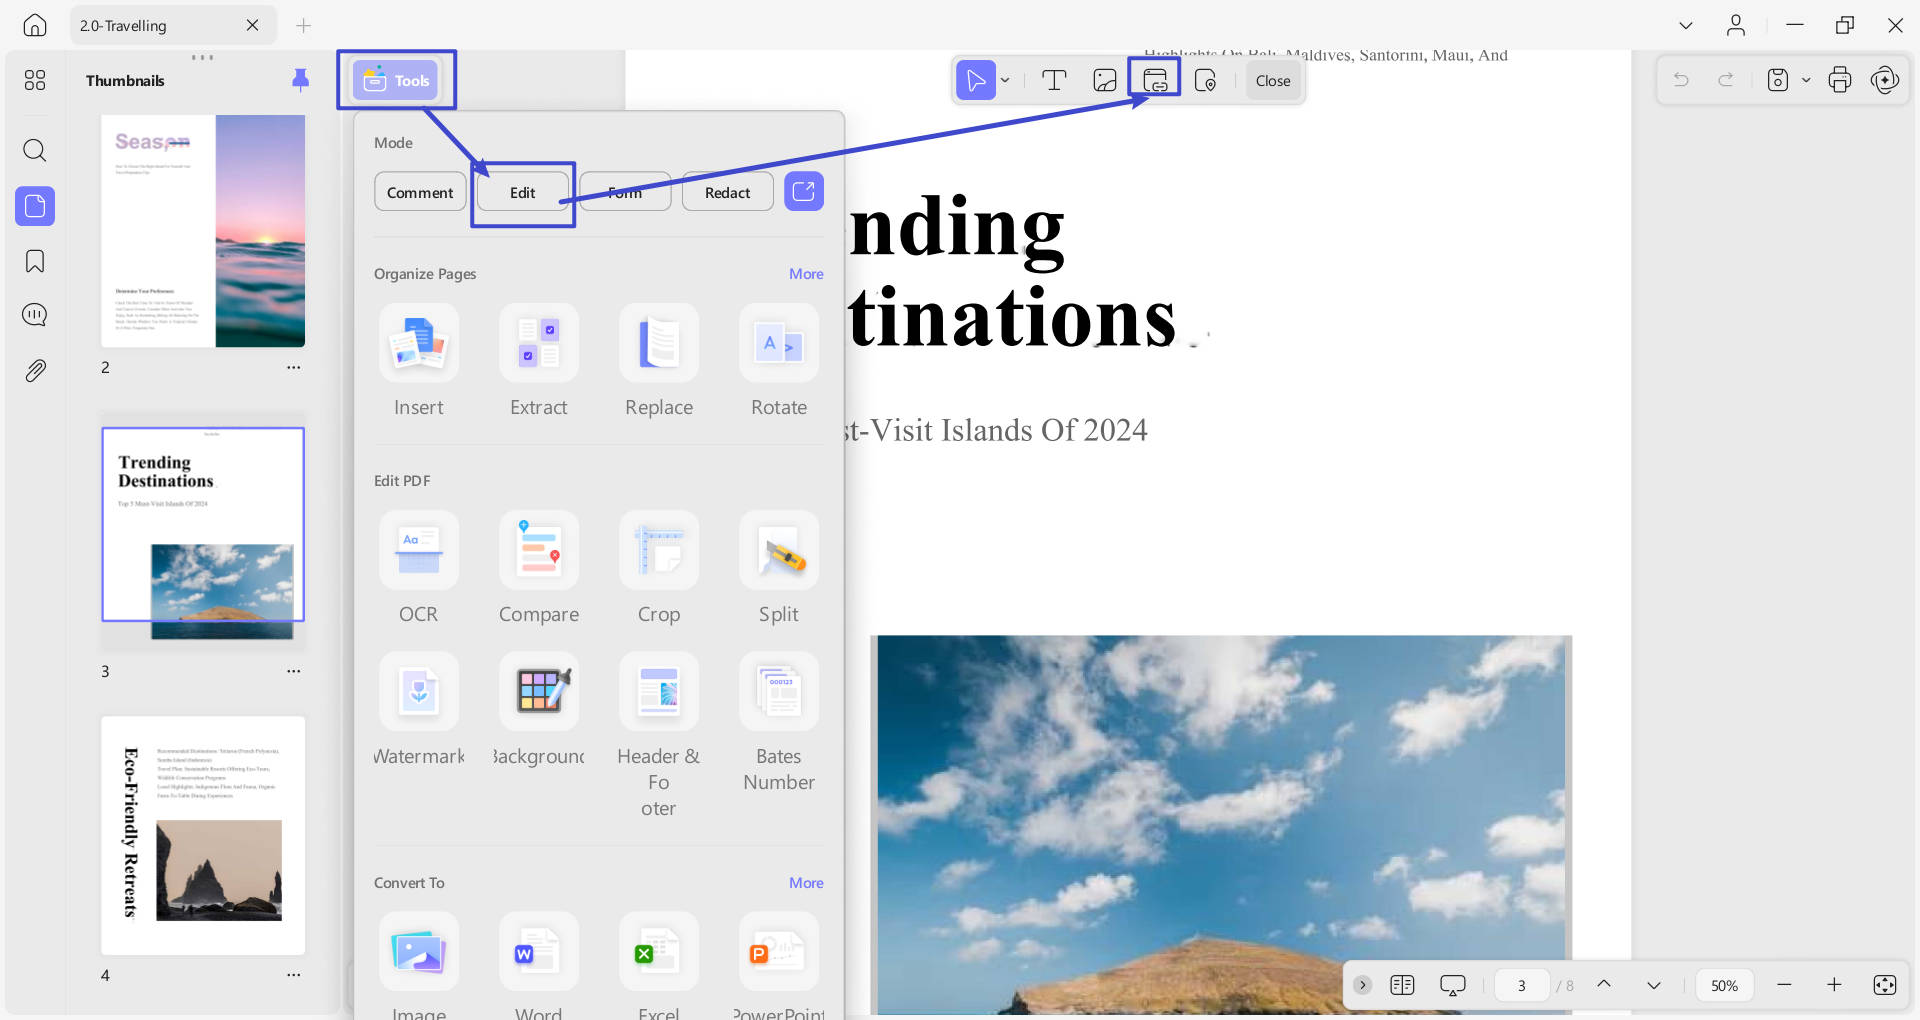Screen dimensions: 1920x1020
Task: Select the Text editing tool in the toolbar
Action: click(x=1054, y=80)
